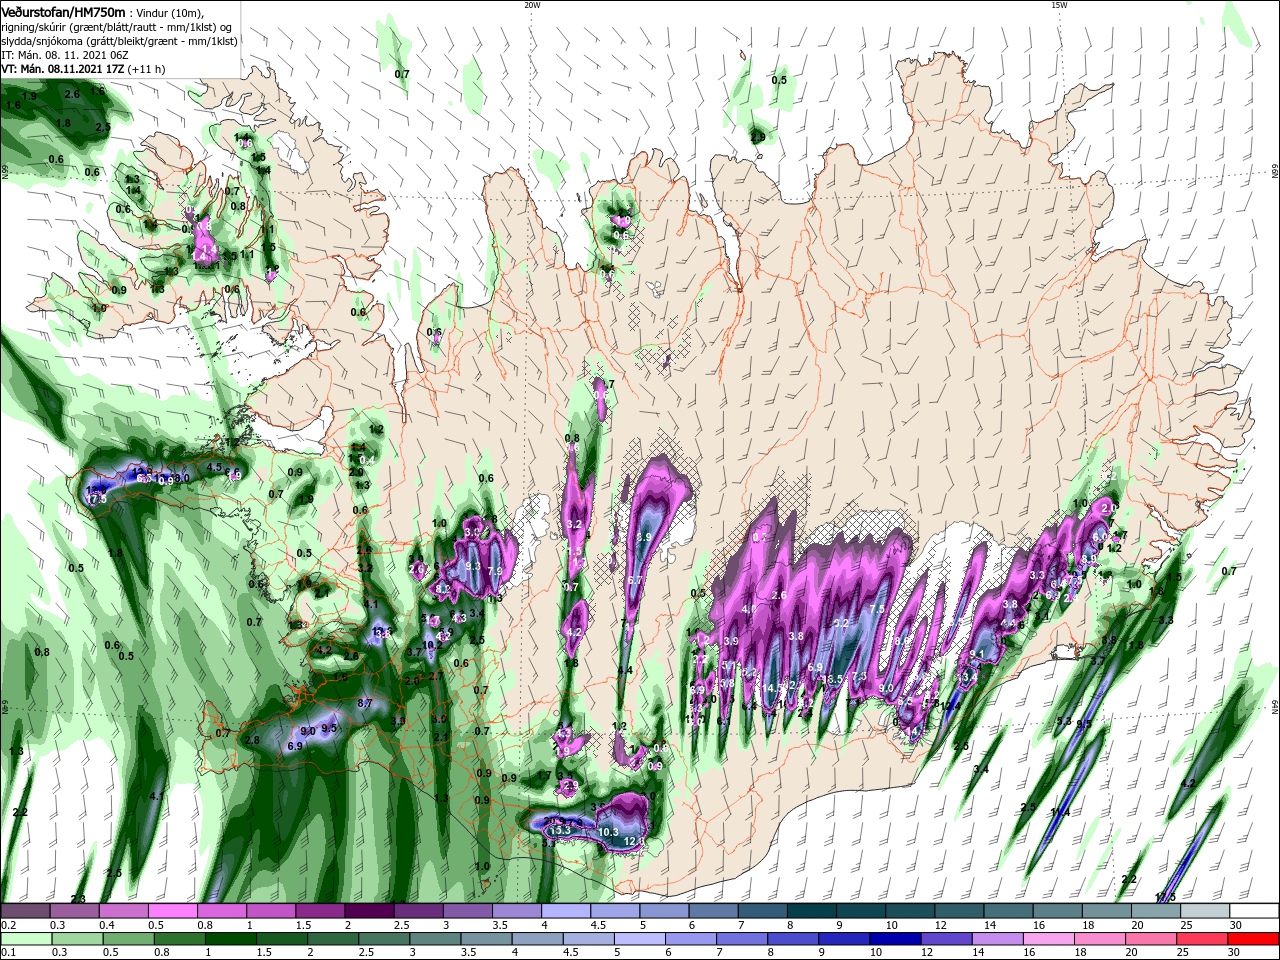The width and height of the screenshot is (1280, 960).
Task: Click the '13.3' precipitation value on the south coast
Action: (560, 830)
